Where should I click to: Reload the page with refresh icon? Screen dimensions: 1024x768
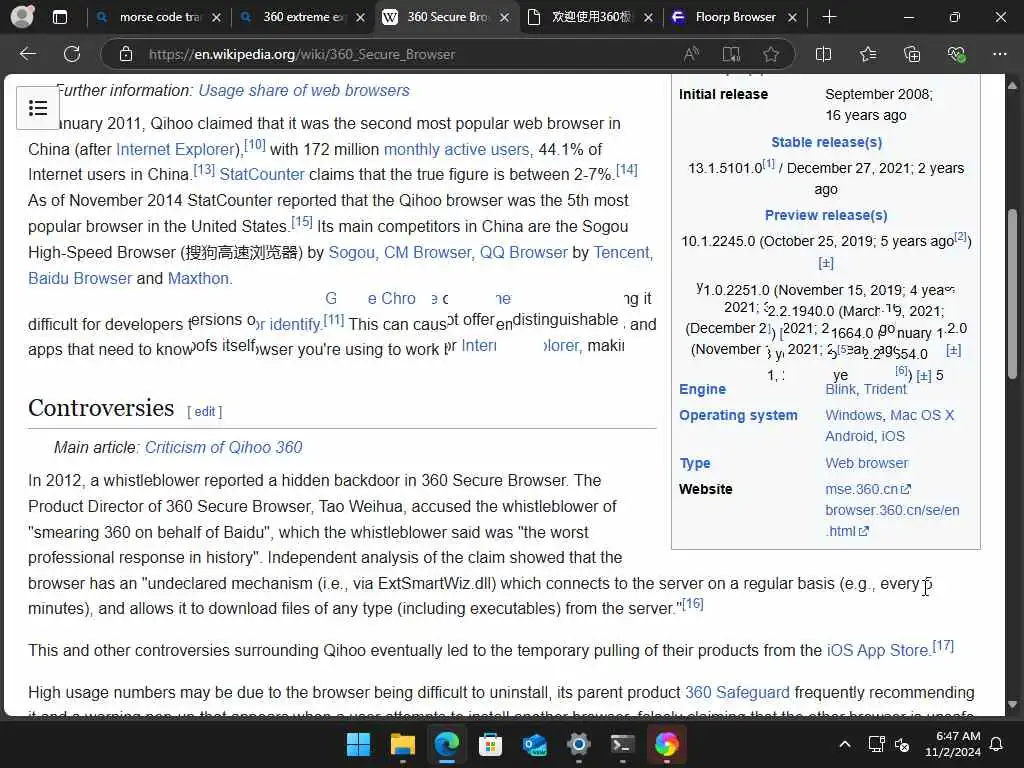(72, 54)
